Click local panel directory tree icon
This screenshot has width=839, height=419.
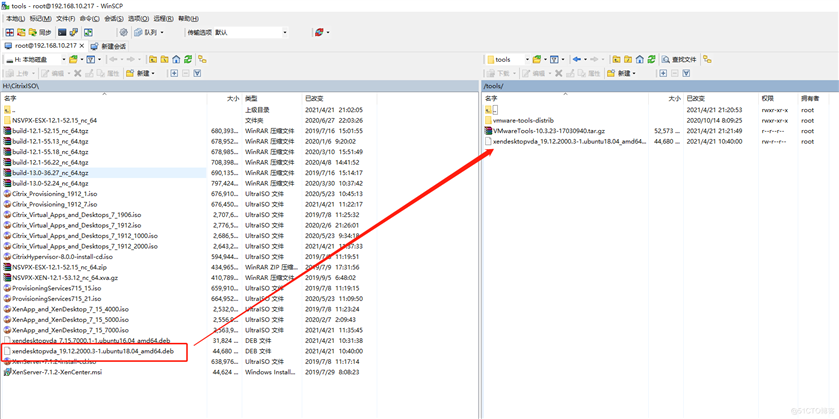[203, 59]
